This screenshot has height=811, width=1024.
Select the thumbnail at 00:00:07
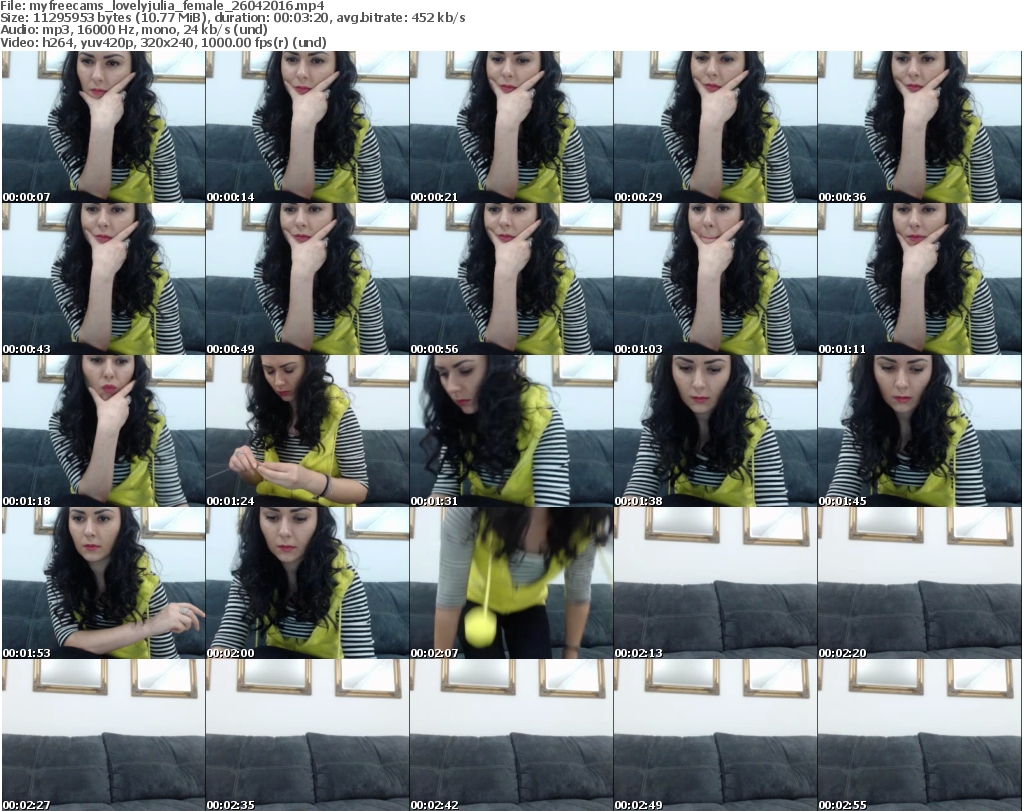[103, 127]
